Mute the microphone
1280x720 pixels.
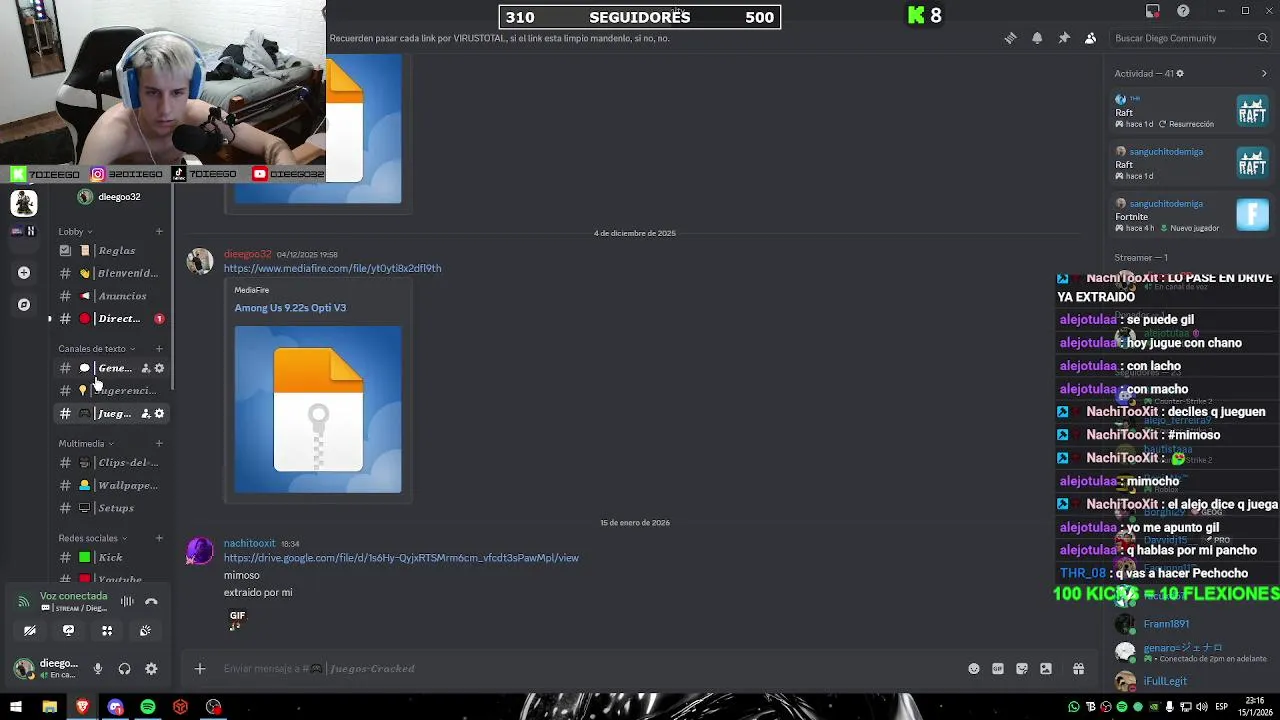point(98,669)
